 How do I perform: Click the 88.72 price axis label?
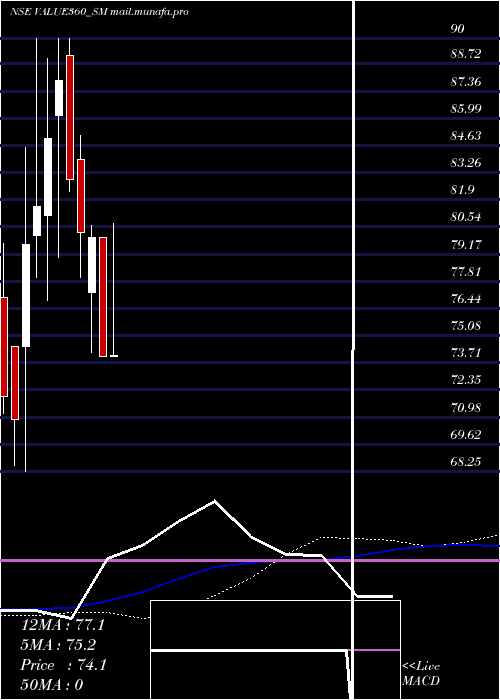pyautogui.click(x=466, y=54)
